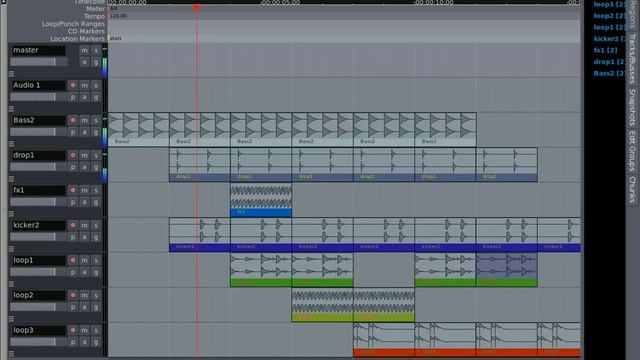Solo the Audio 1 track
This screenshot has width=640, height=360.
(96, 85)
